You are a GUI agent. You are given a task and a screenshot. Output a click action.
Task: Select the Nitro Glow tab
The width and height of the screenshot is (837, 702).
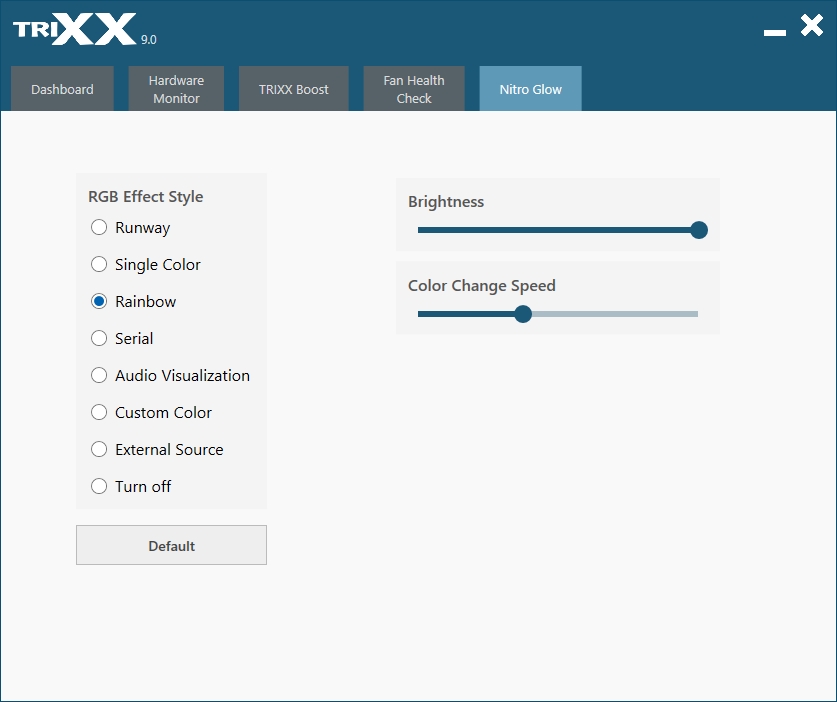coord(531,89)
